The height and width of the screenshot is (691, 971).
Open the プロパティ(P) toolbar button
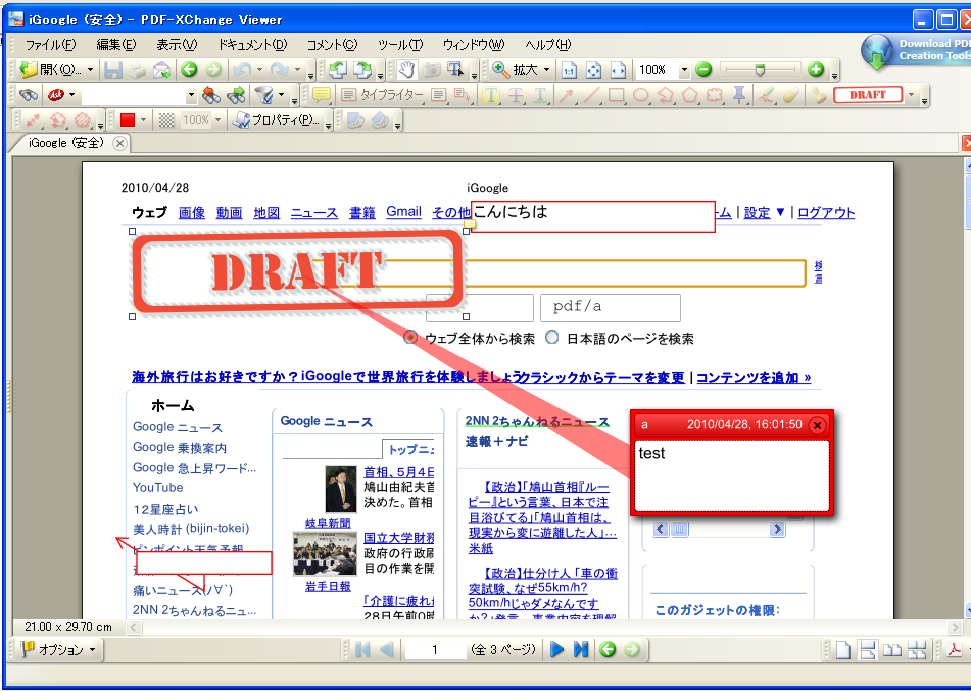(x=276, y=120)
